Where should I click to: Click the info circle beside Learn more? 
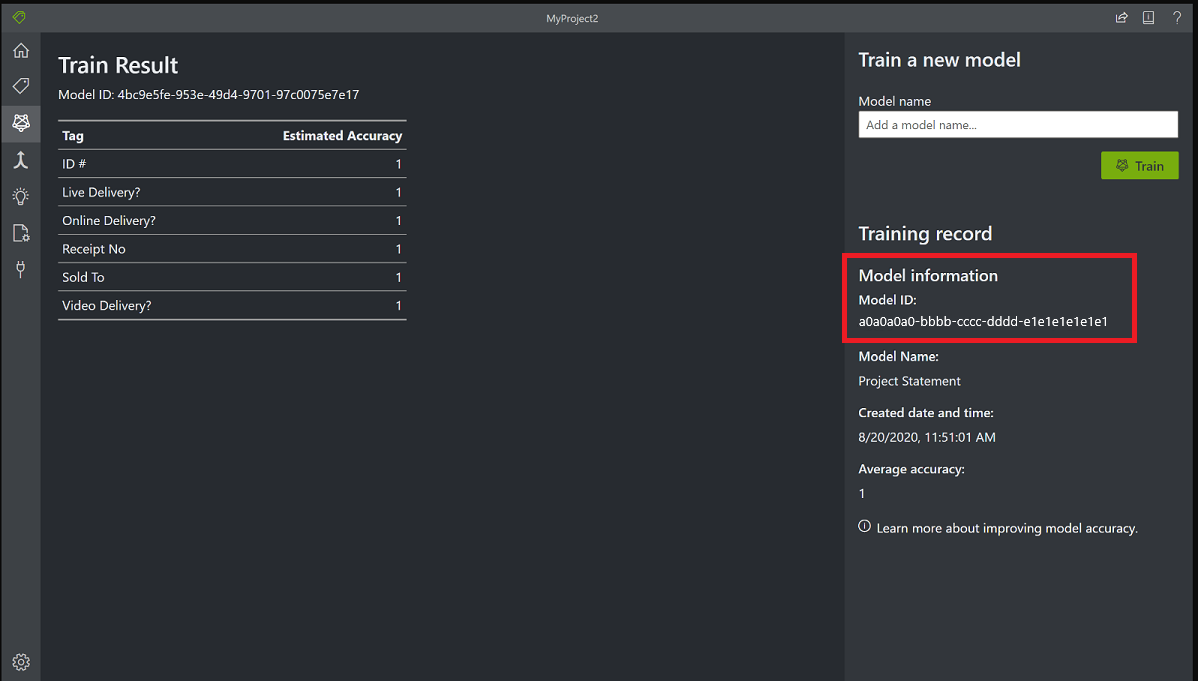tap(864, 526)
